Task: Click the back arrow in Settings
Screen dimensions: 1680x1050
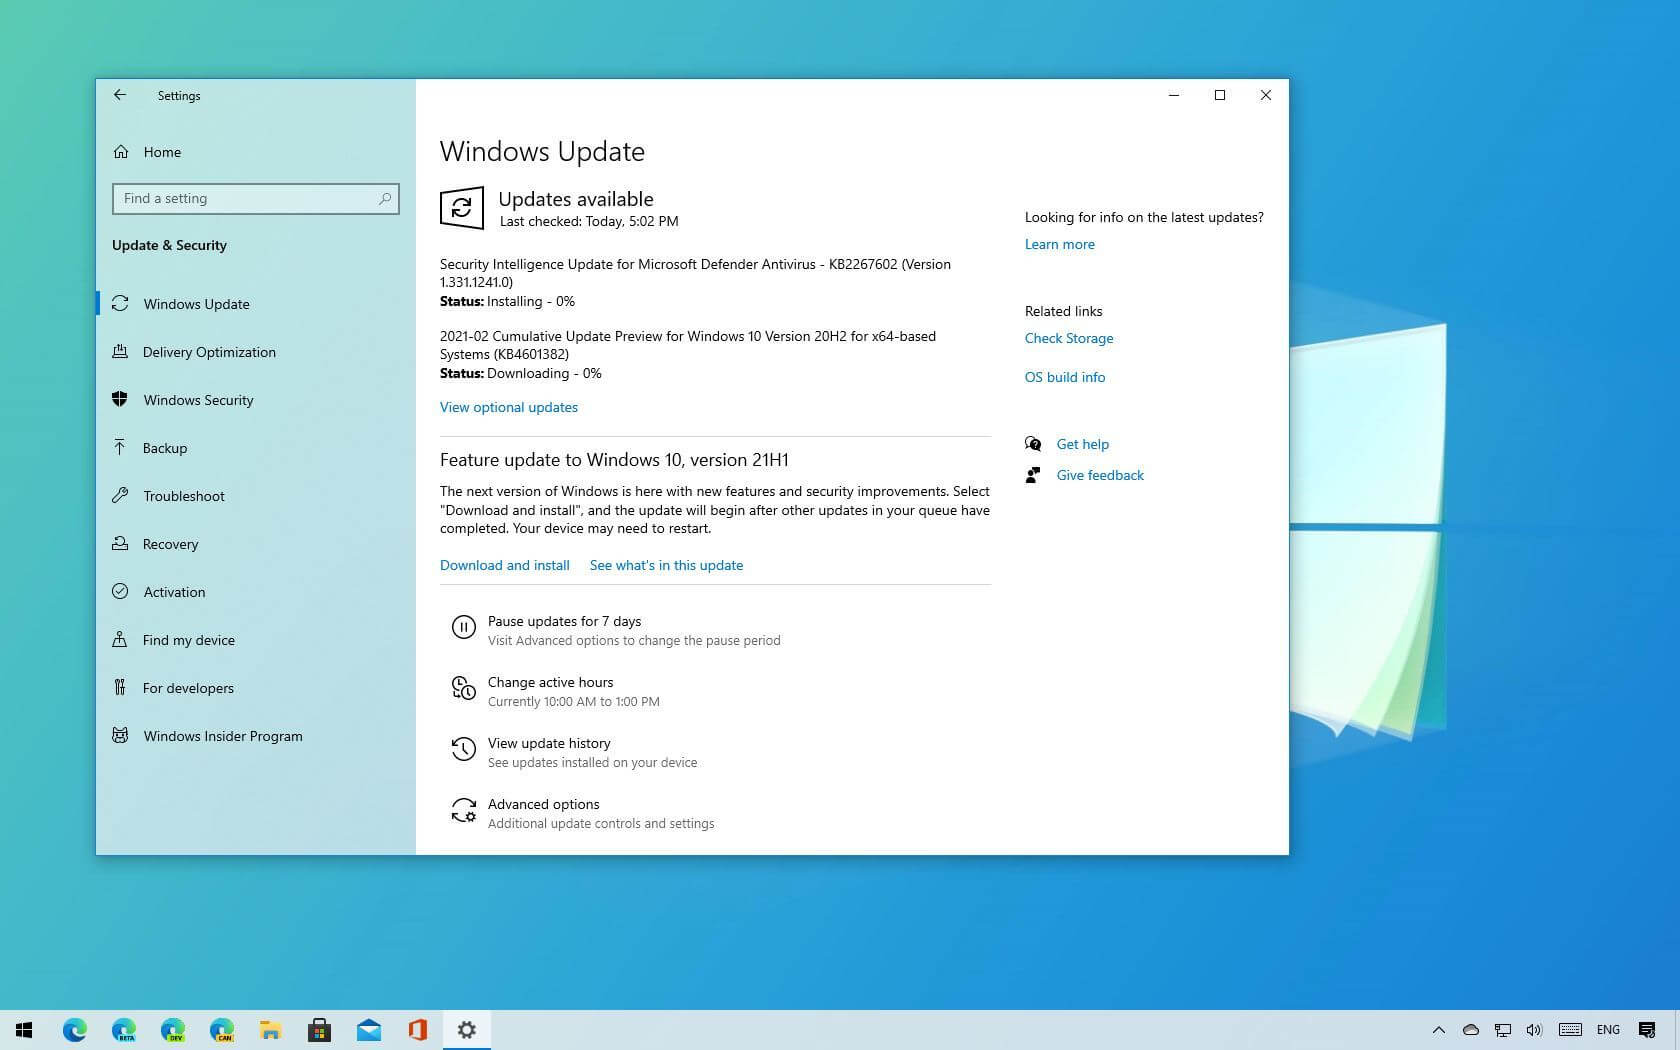Action: coord(120,95)
